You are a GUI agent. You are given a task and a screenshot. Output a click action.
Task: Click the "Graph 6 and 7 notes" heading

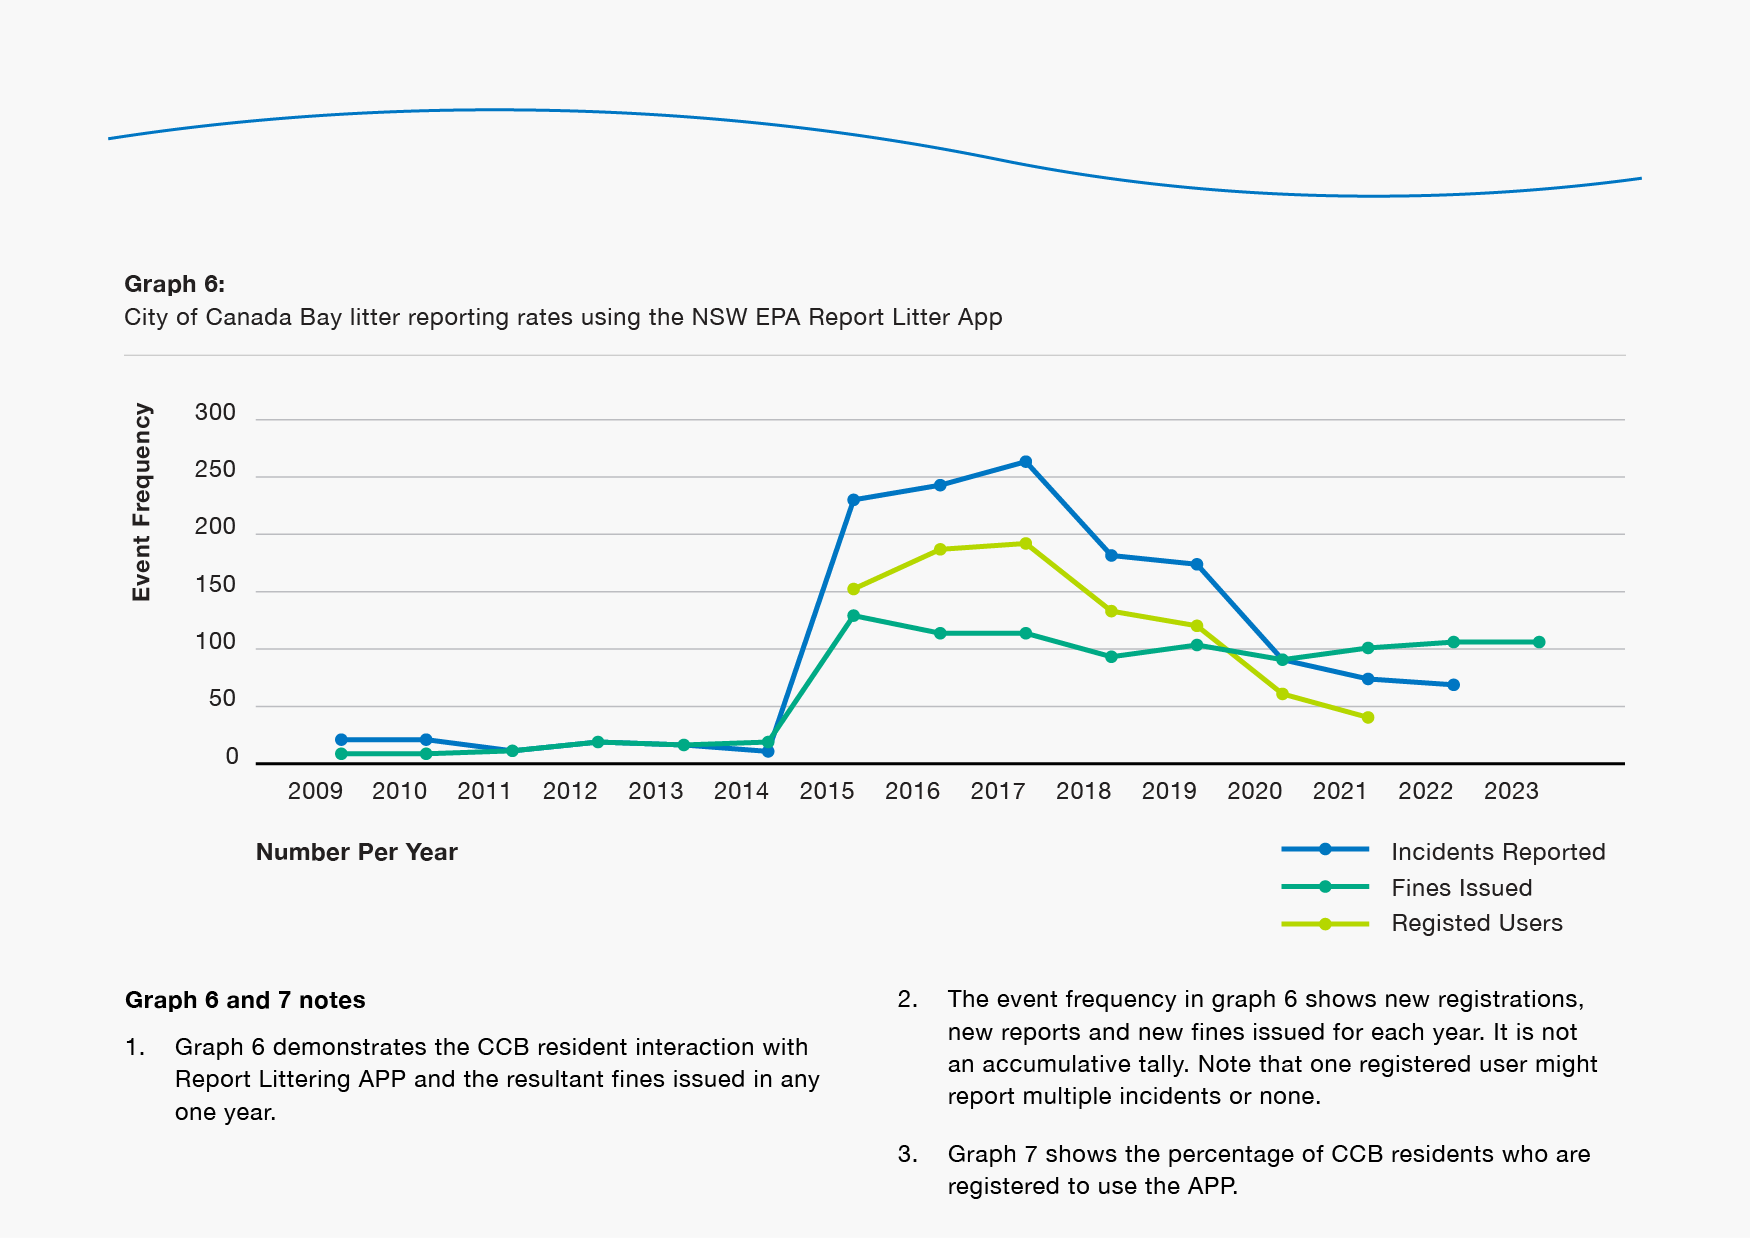245,1000
